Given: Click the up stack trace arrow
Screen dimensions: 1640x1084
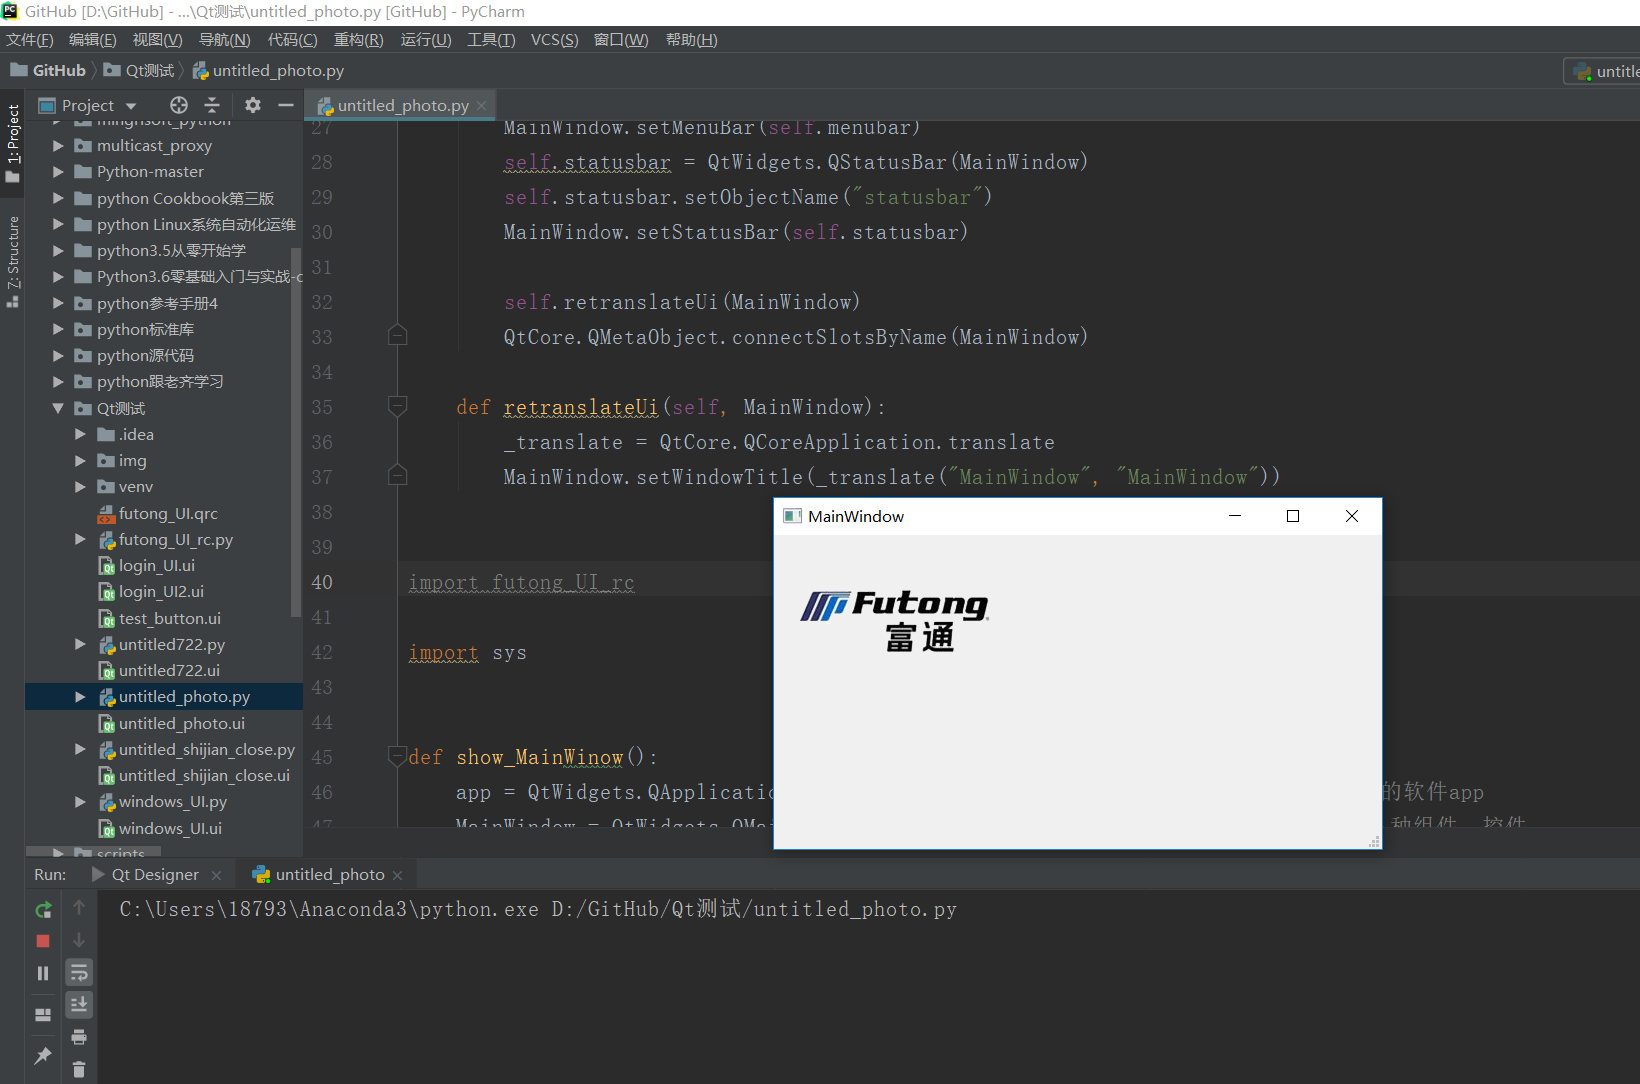Looking at the screenshot, I should tap(79, 908).
